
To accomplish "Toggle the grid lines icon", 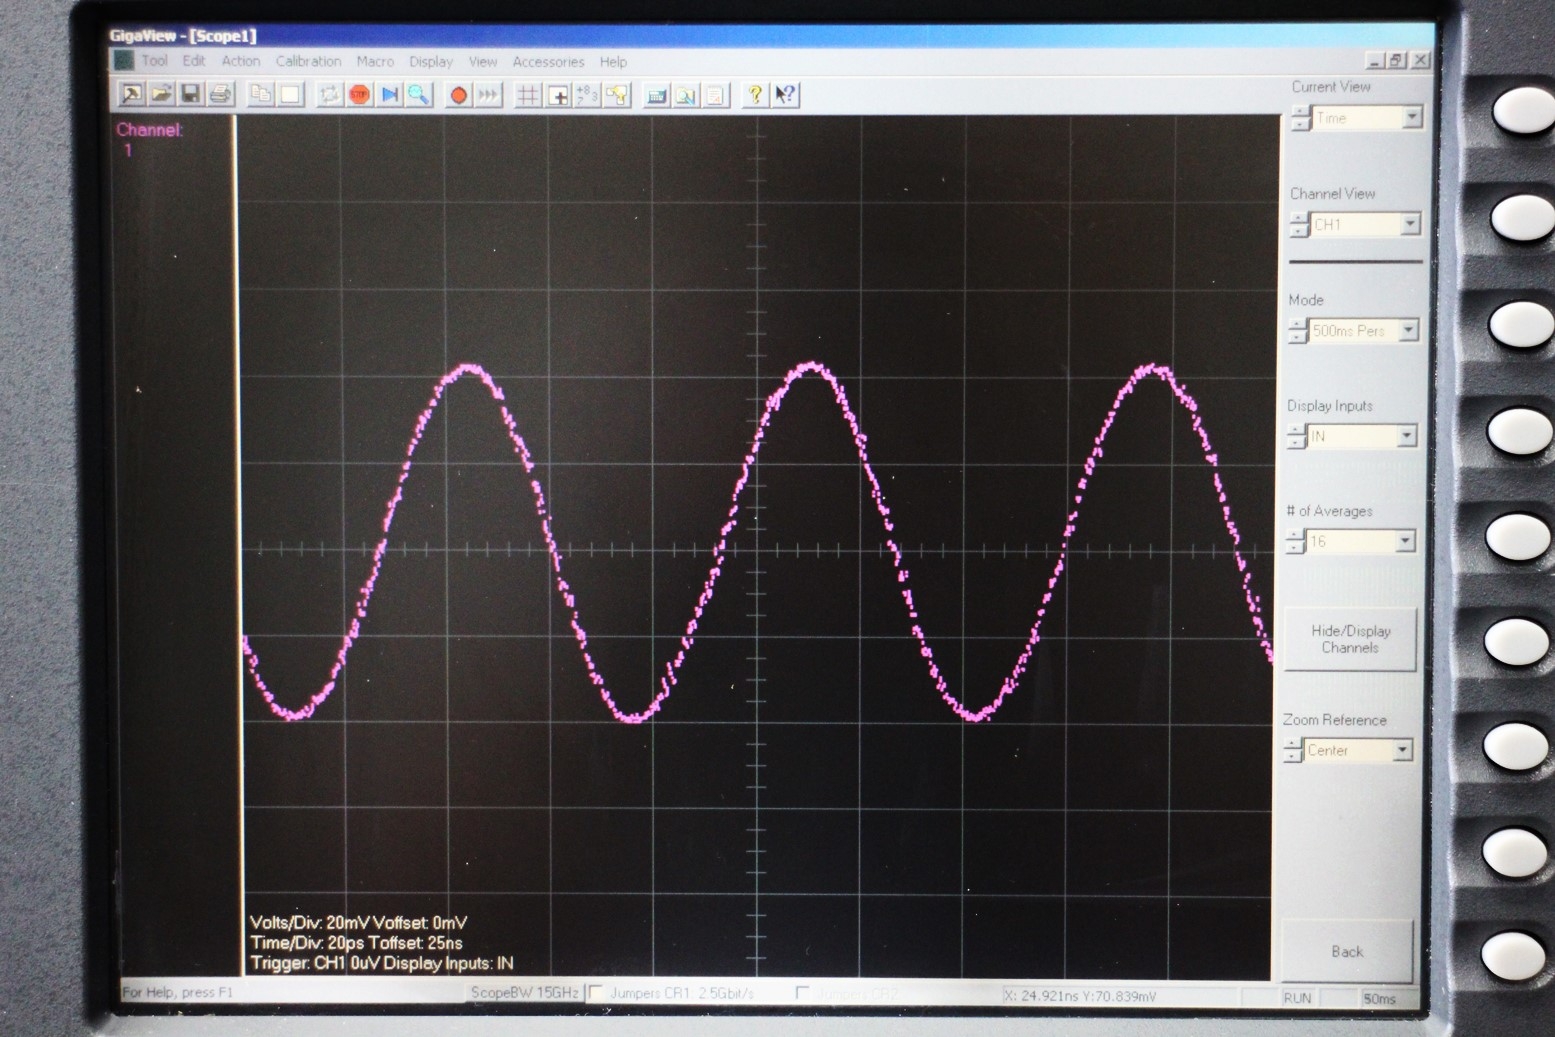I will (528, 95).
